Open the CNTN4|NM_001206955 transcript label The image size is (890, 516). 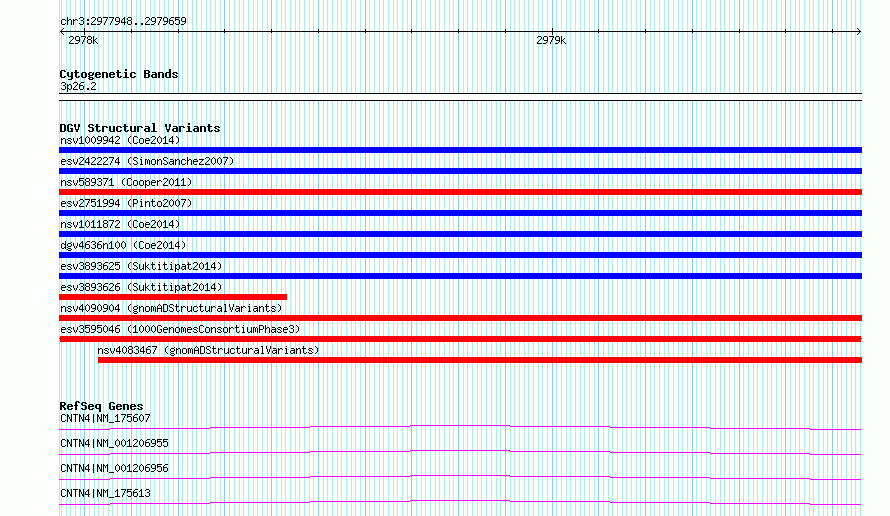tap(114, 443)
